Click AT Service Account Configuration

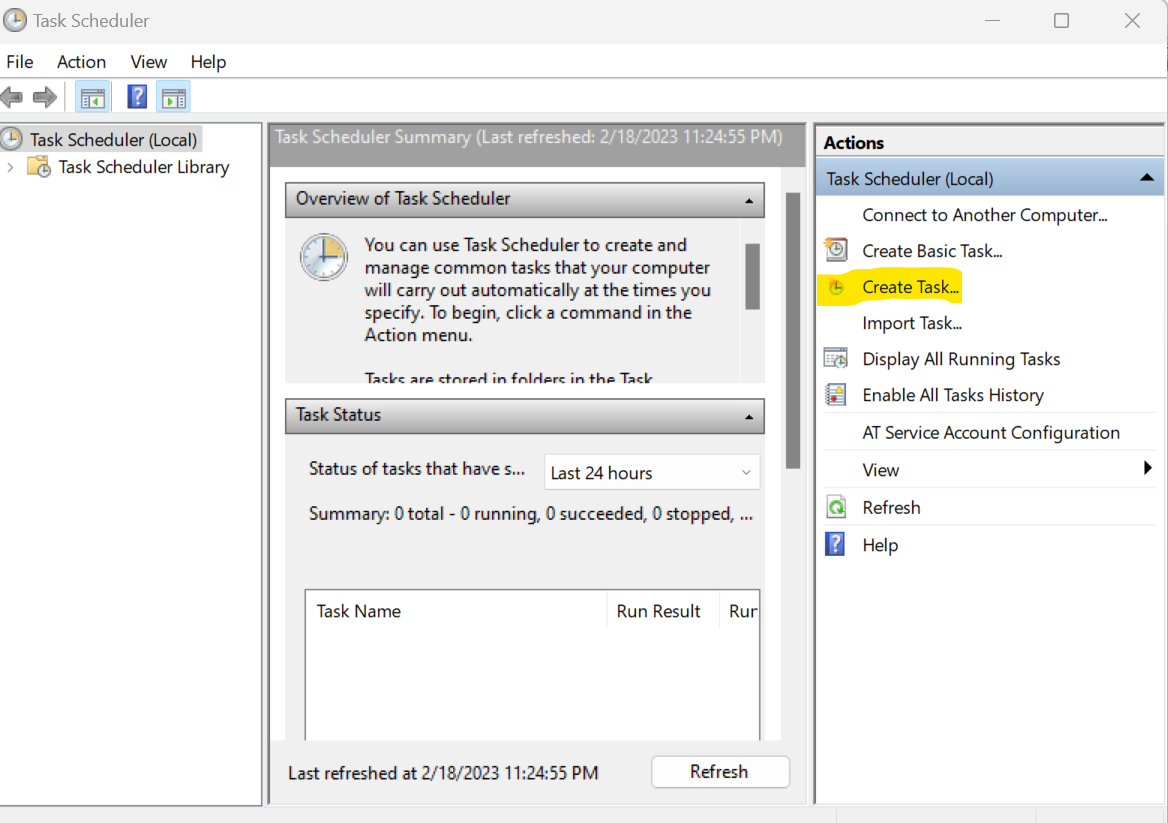tap(991, 433)
